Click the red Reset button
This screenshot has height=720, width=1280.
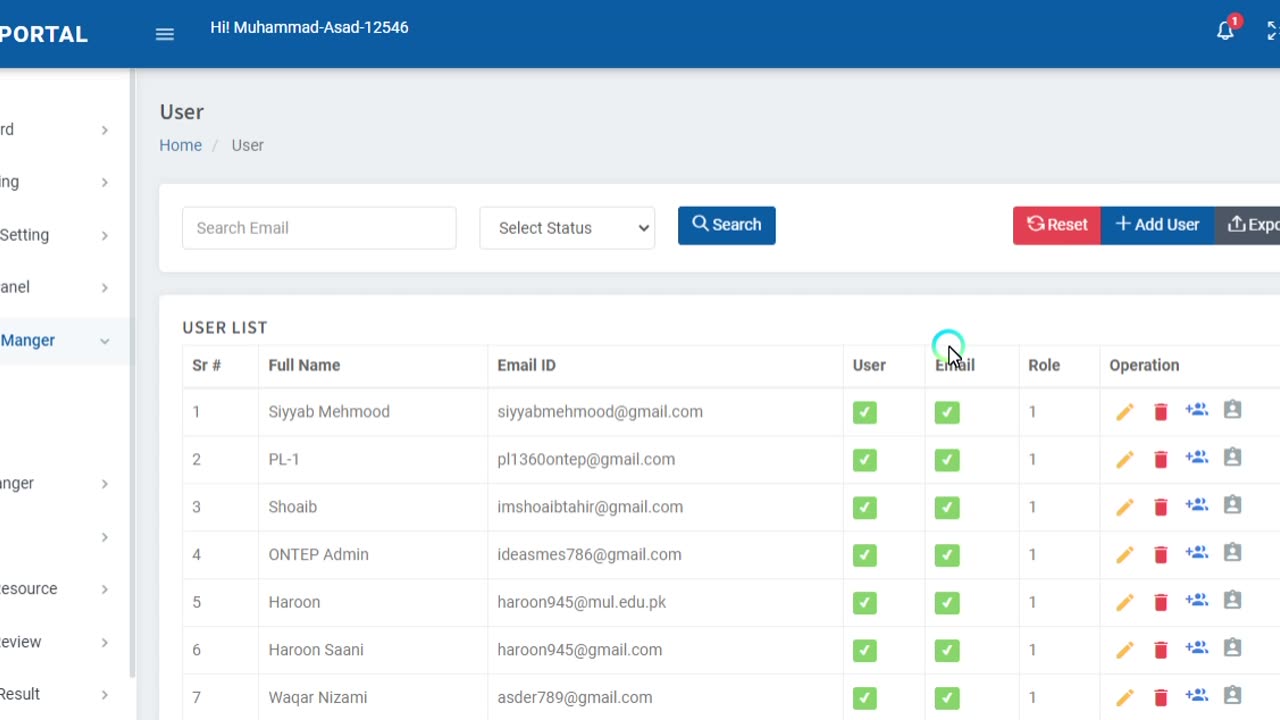[x=1057, y=225]
